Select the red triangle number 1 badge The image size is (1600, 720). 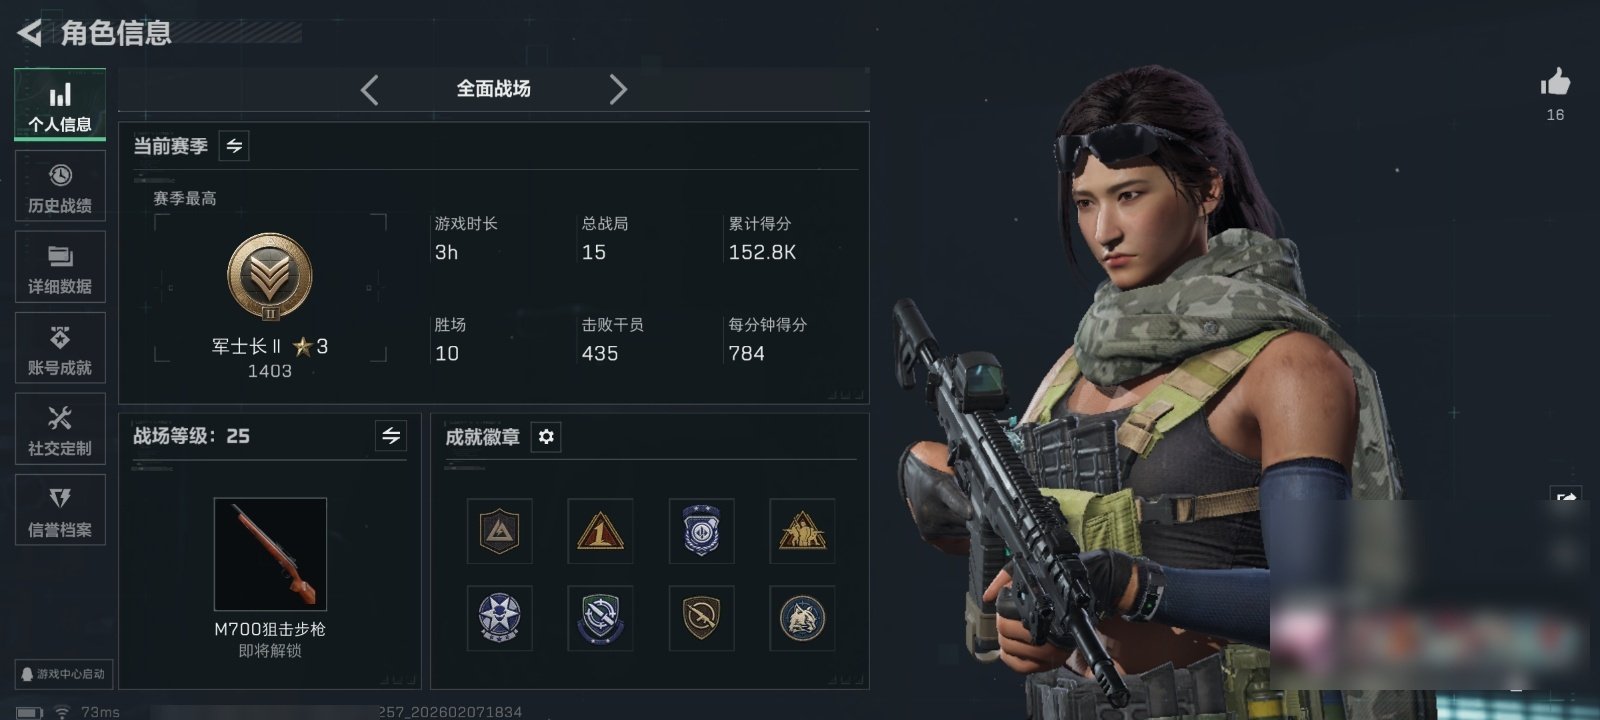(x=600, y=531)
